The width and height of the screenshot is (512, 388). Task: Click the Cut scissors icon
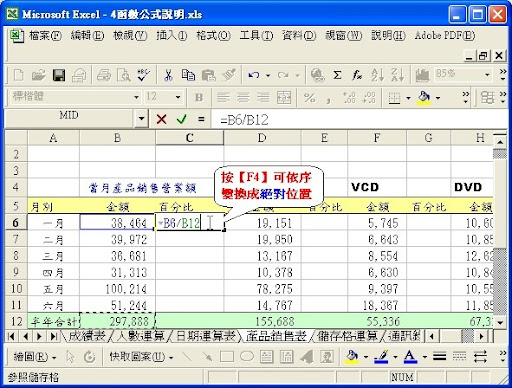(x=168, y=75)
